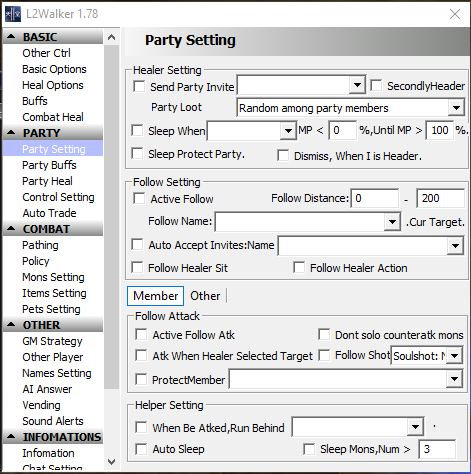This screenshot has width=471, height=474.
Task: Toggle SecondlyHeader checkbox
Action: coord(376,85)
